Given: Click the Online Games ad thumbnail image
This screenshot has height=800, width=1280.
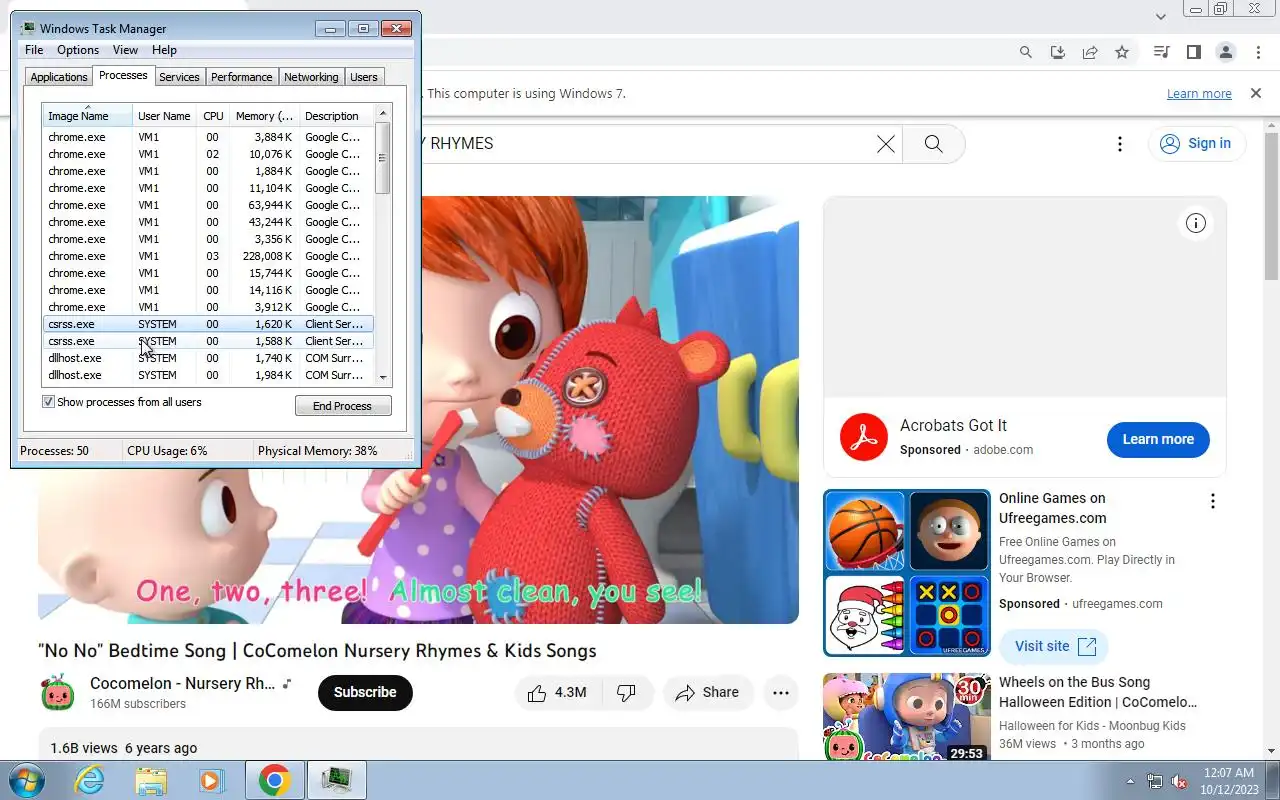Looking at the screenshot, I should tap(907, 573).
